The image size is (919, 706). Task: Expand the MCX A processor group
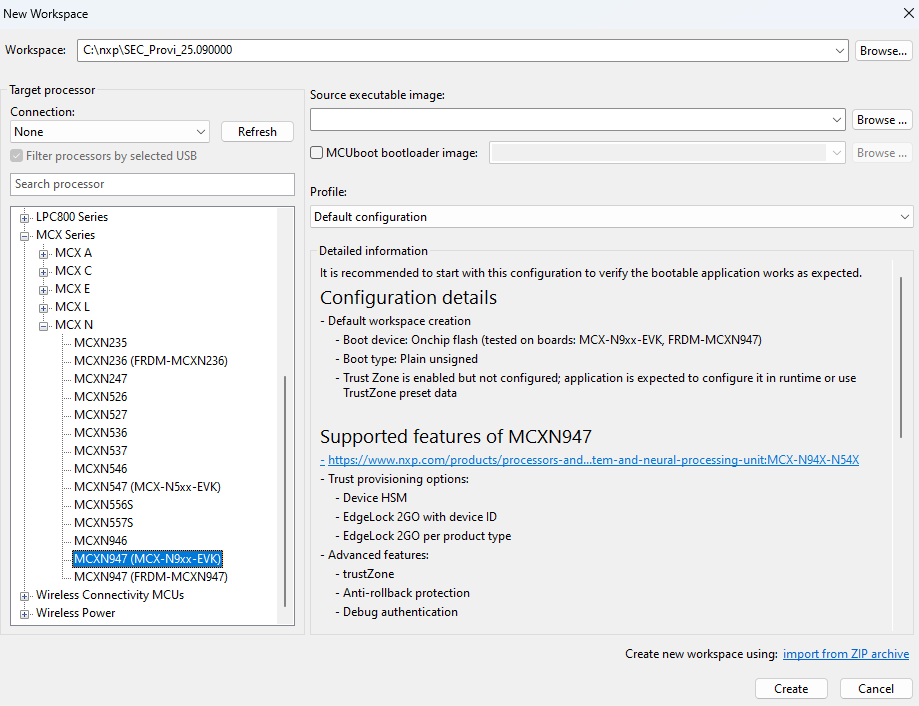point(44,253)
